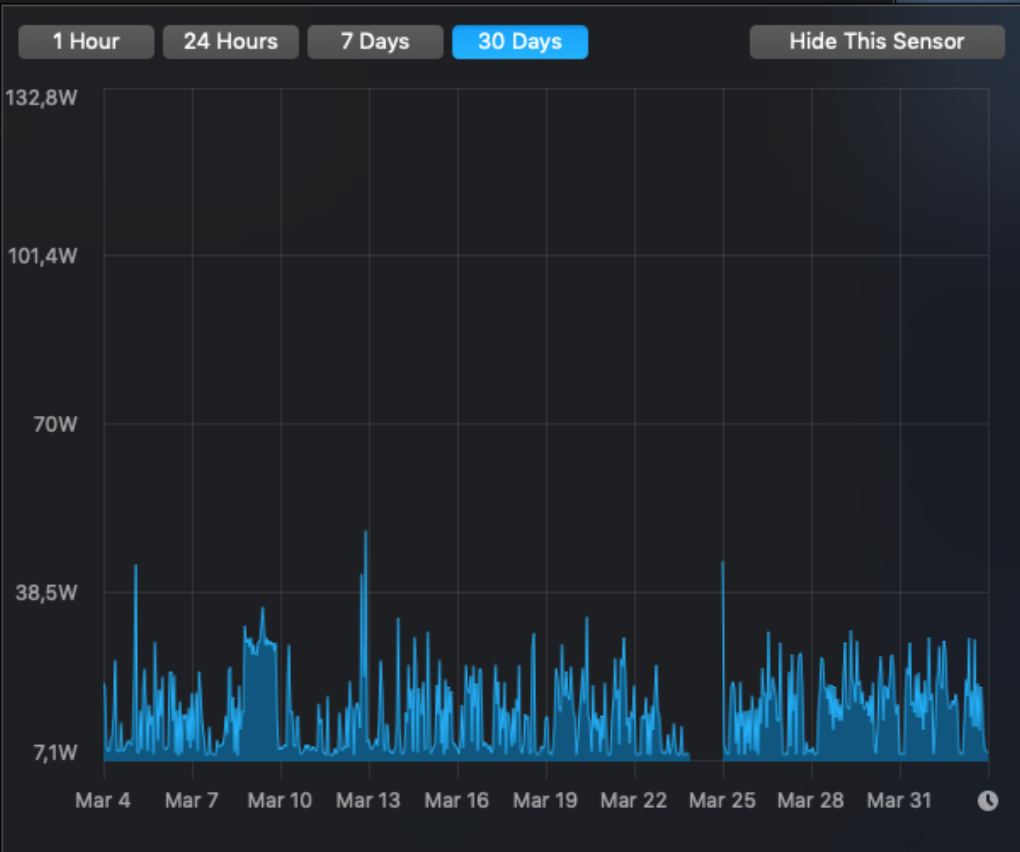
Task: Click the Mar 22 date label
Action: [634, 801]
